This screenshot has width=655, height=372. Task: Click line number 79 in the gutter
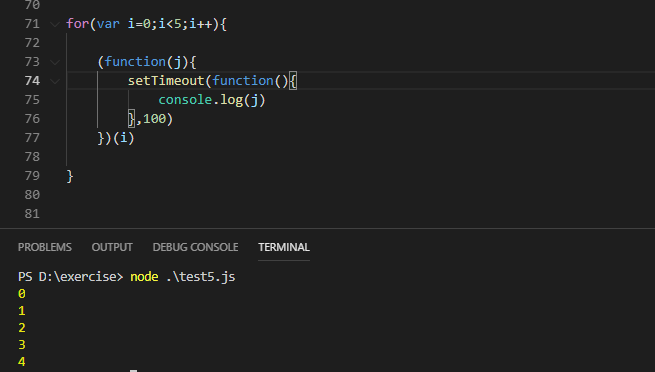point(32,176)
